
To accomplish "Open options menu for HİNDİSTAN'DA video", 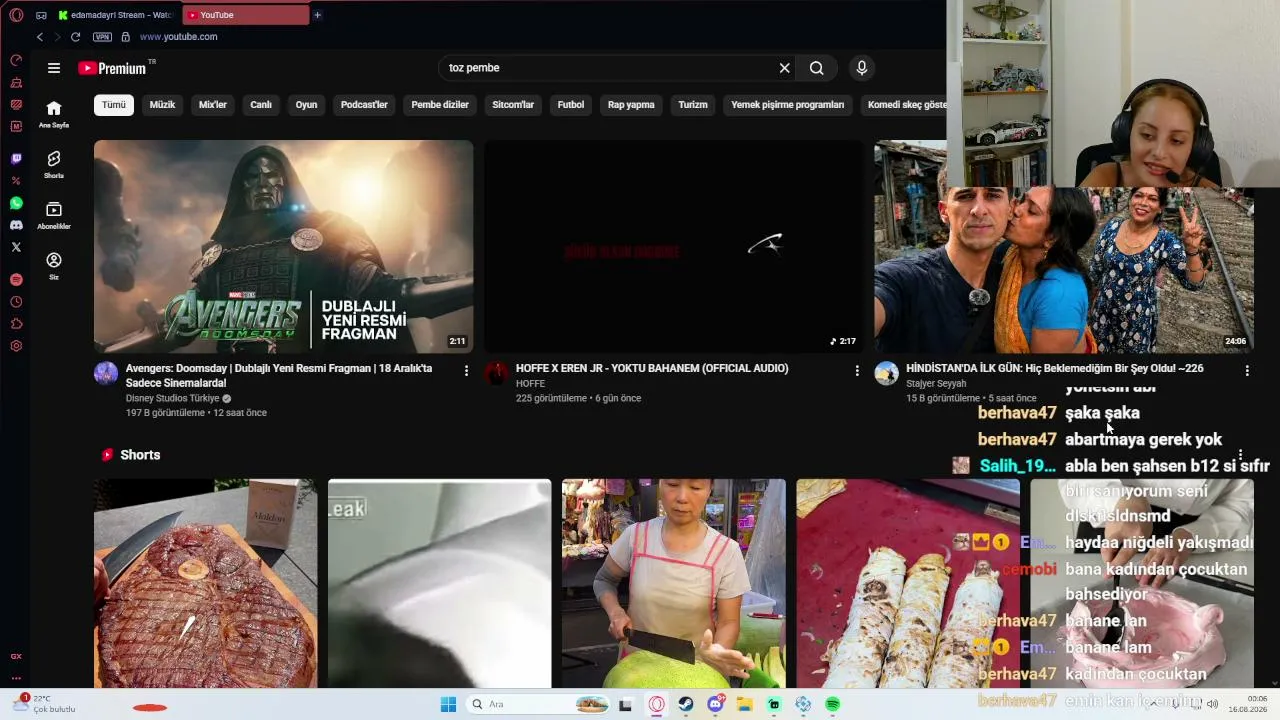I will tap(1247, 370).
